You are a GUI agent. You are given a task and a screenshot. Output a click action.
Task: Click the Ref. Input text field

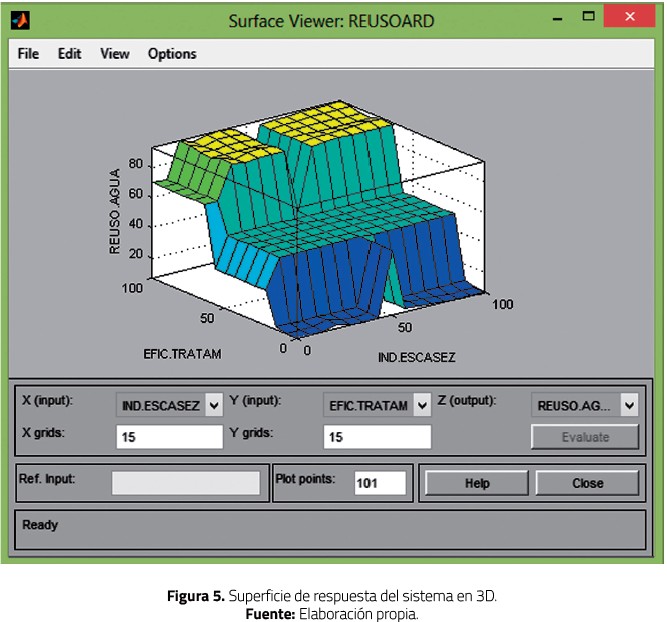tap(185, 483)
